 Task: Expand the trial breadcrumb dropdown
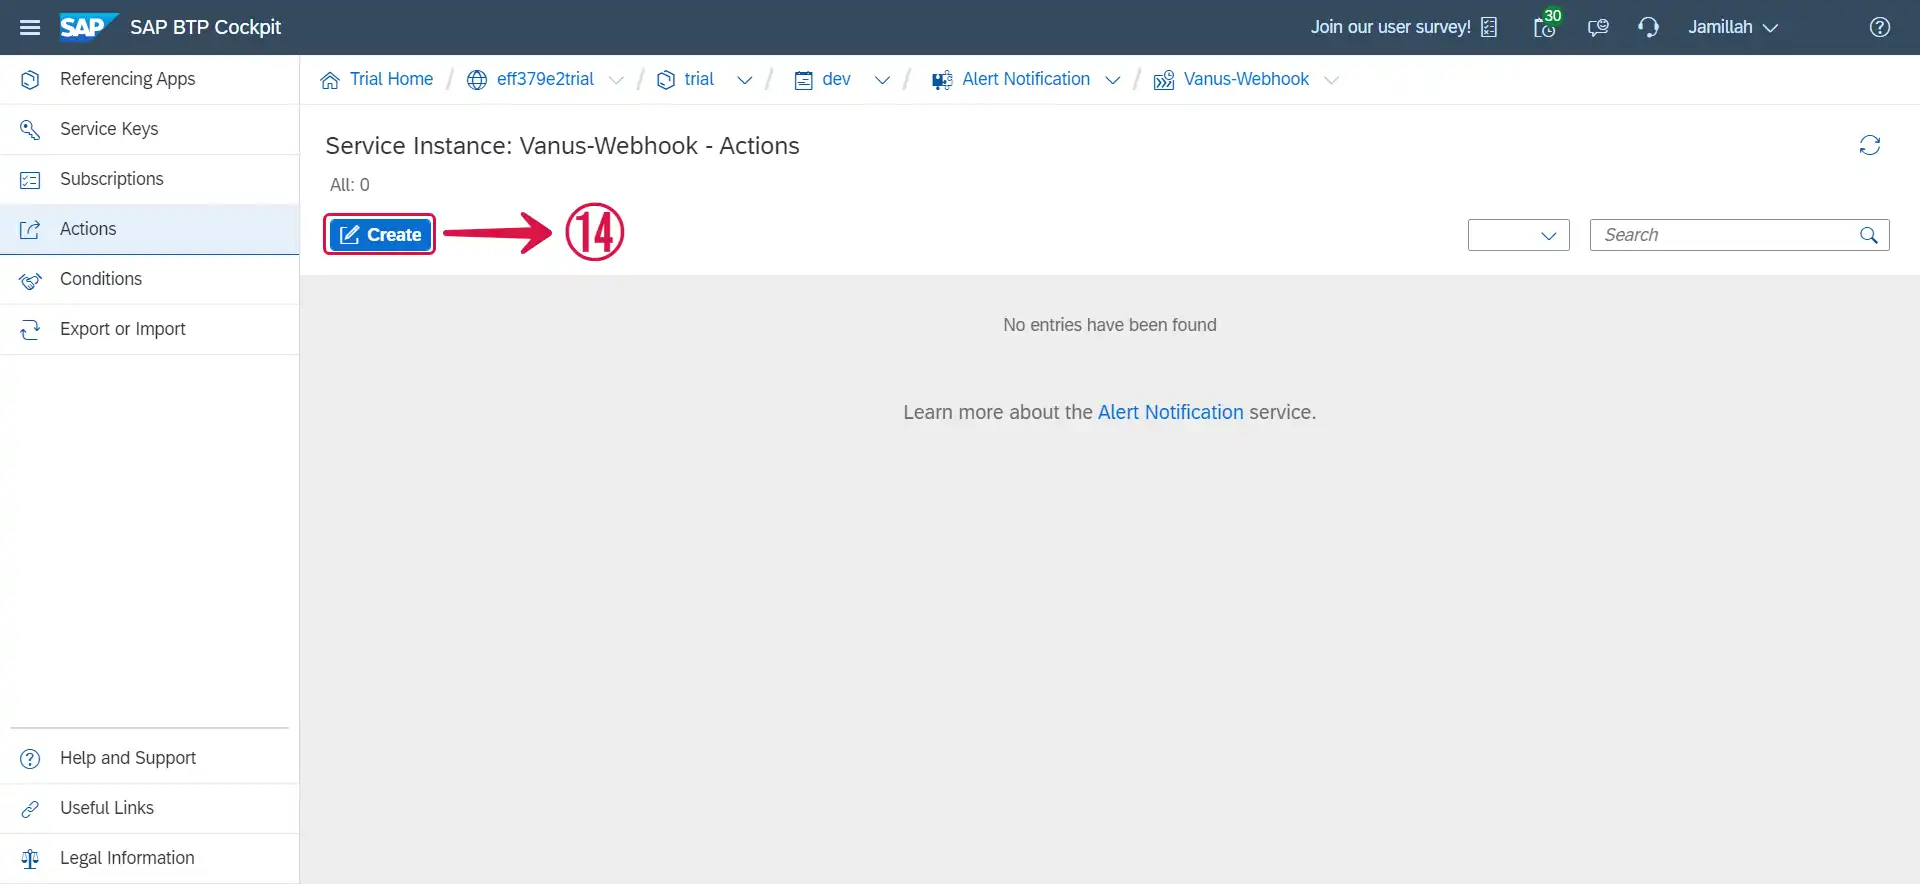(x=744, y=80)
